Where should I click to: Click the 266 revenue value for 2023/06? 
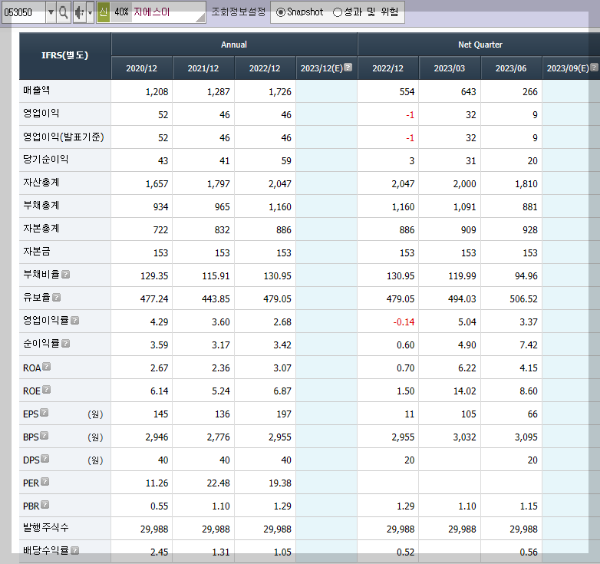pos(530,91)
